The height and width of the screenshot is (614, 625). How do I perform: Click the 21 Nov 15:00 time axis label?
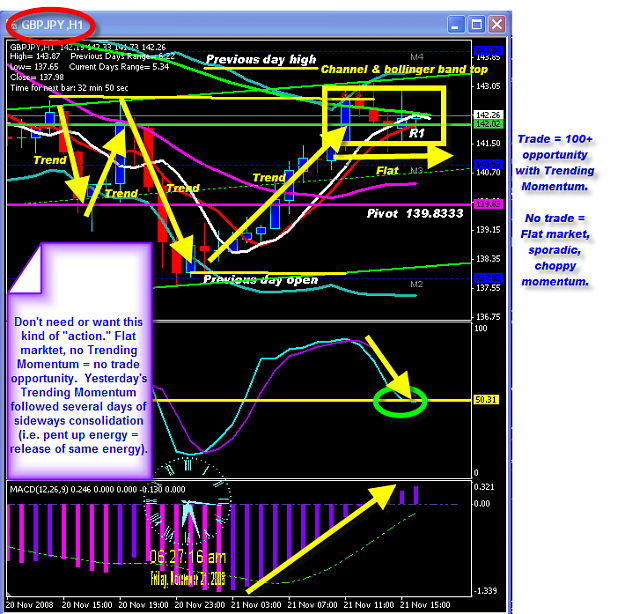point(425,605)
